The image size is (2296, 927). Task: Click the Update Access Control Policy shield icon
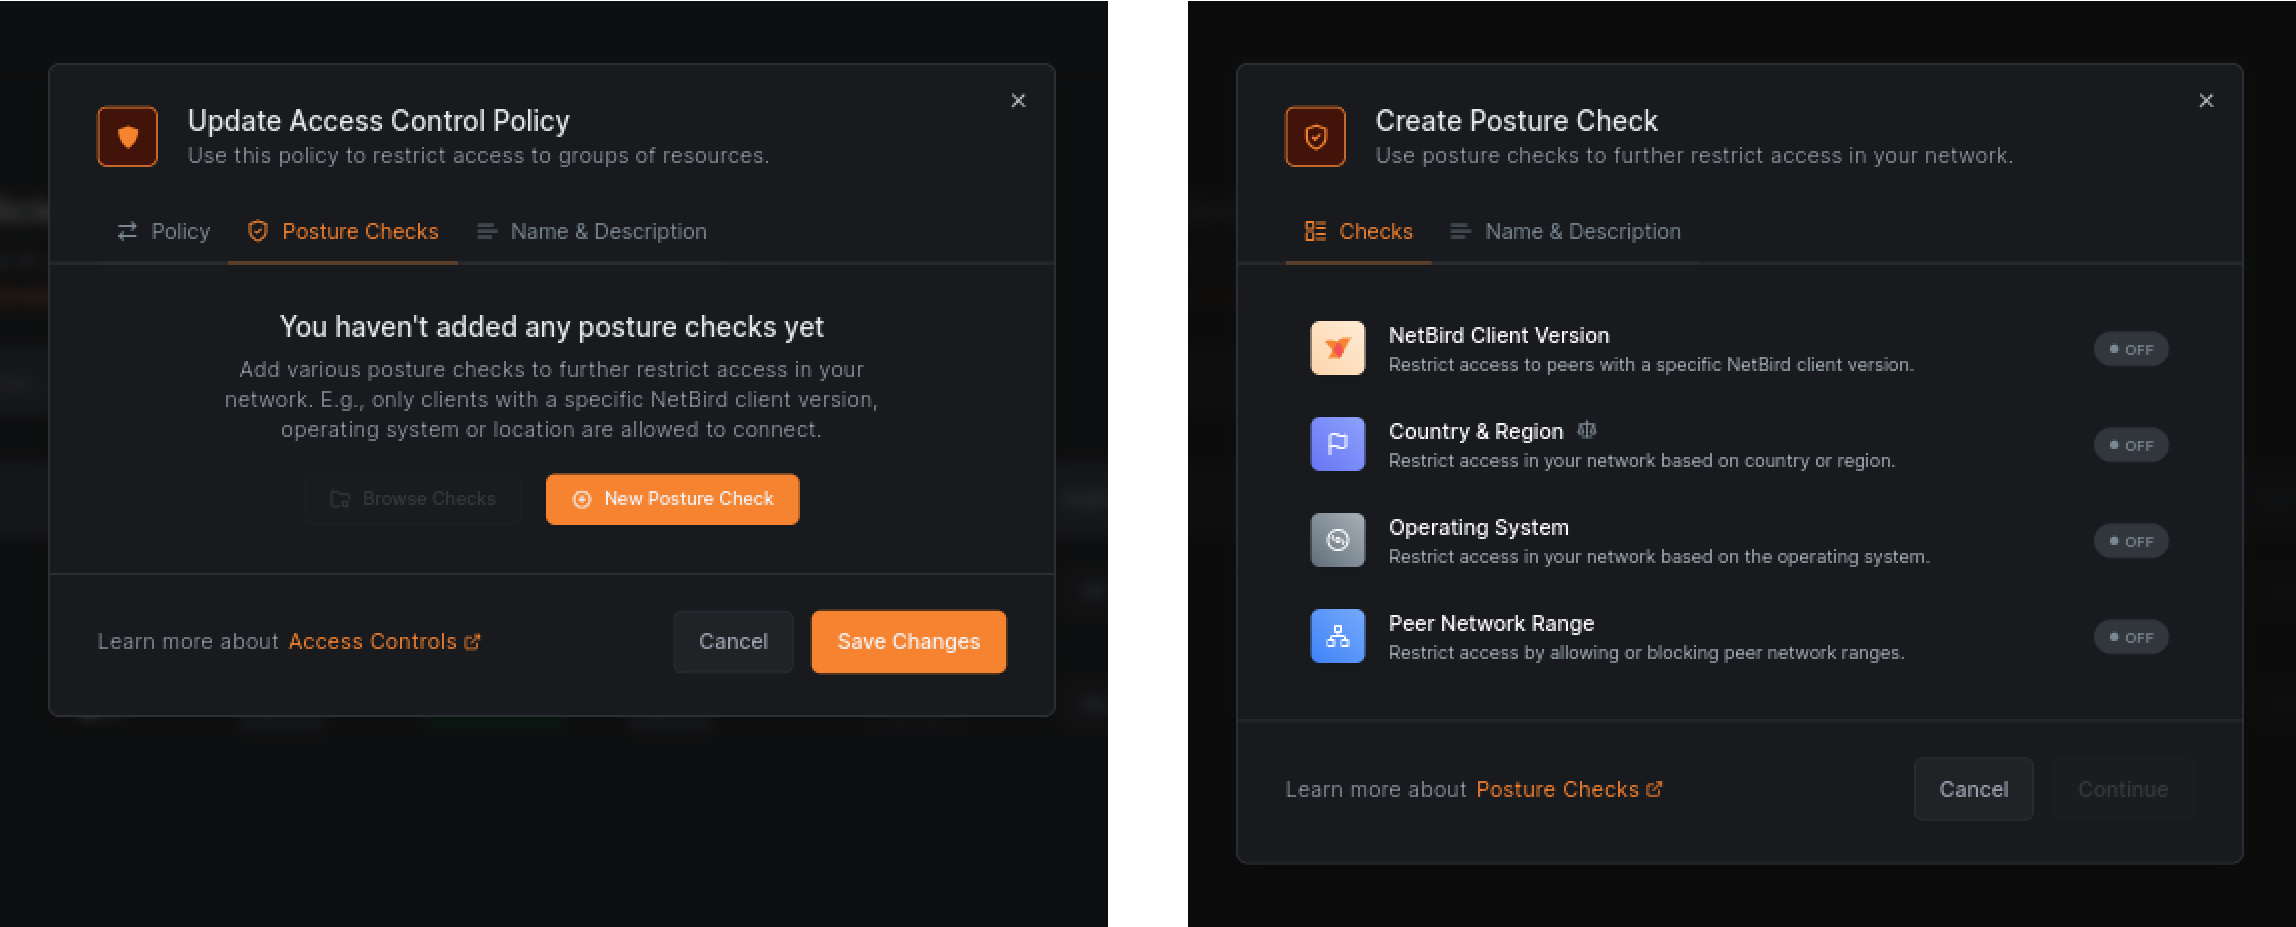point(127,136)
